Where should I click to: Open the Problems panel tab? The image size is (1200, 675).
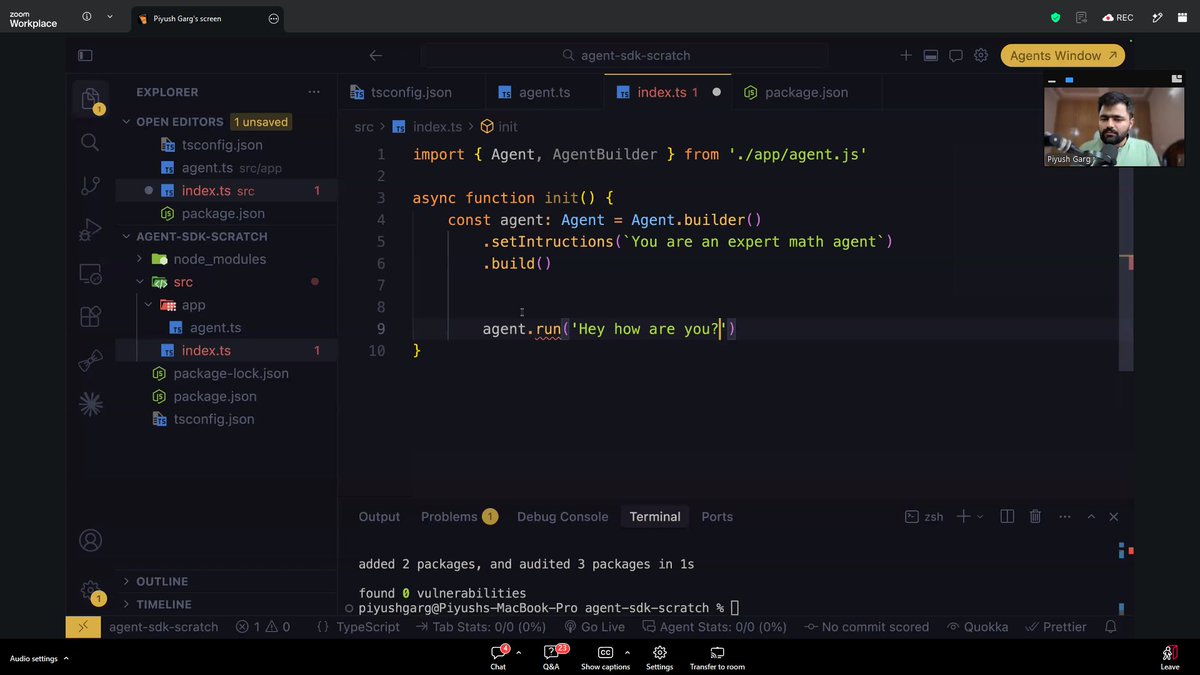point(458,517)
